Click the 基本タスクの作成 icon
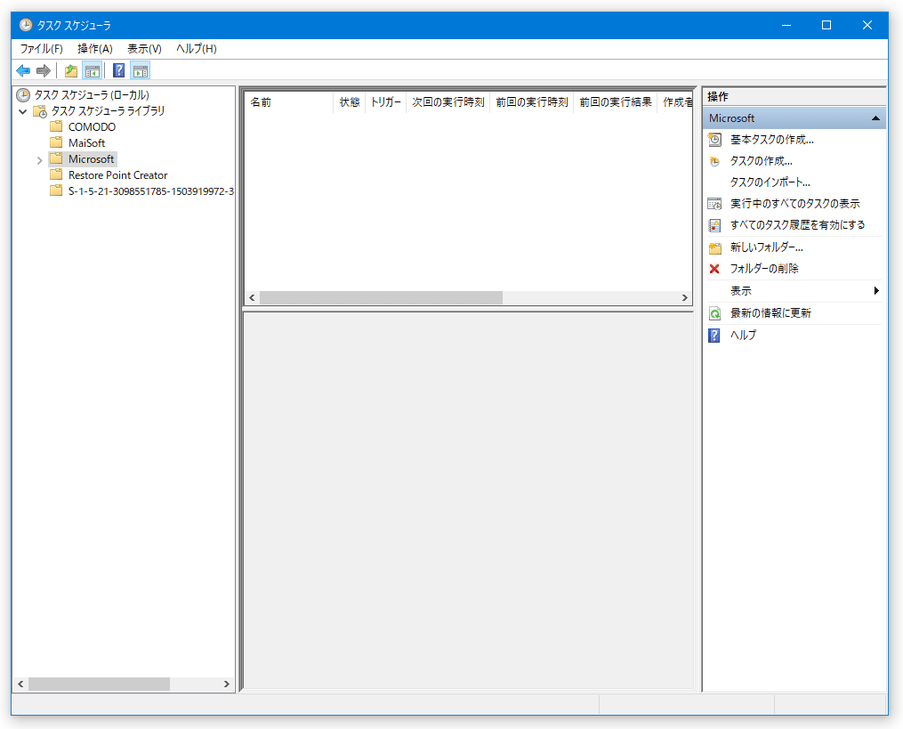Screen dimensions: 903x729 (x=715, y=139)
